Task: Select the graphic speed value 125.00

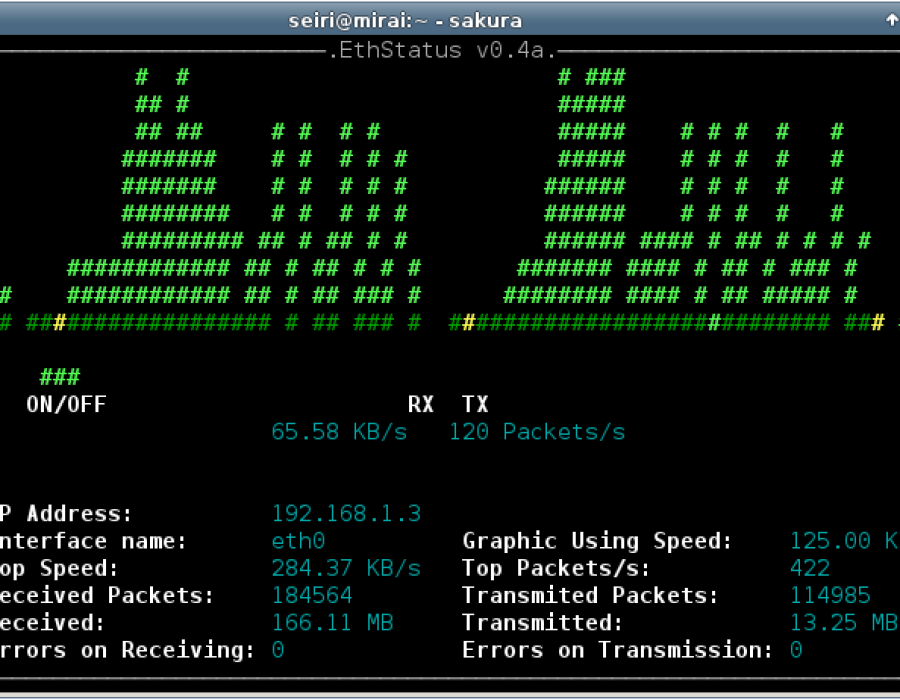Action: (830, 540)
